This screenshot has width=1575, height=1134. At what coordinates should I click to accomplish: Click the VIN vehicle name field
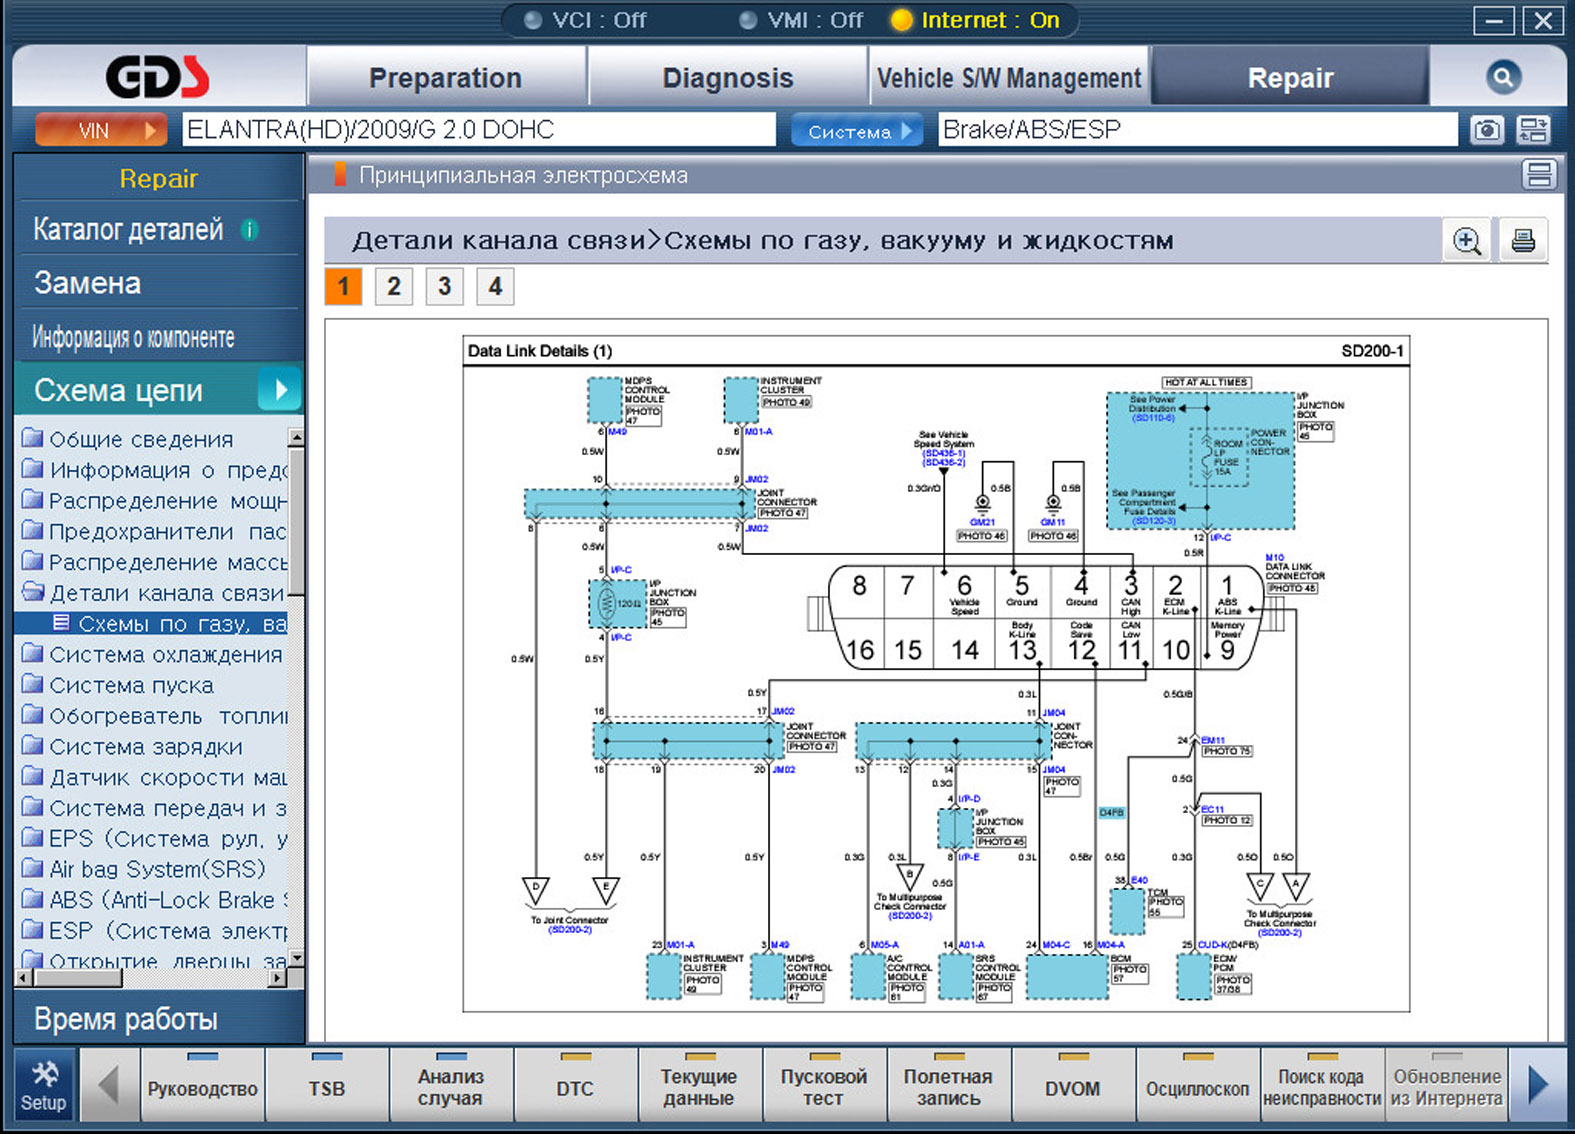pyautogui.click(x=478, y=130)
